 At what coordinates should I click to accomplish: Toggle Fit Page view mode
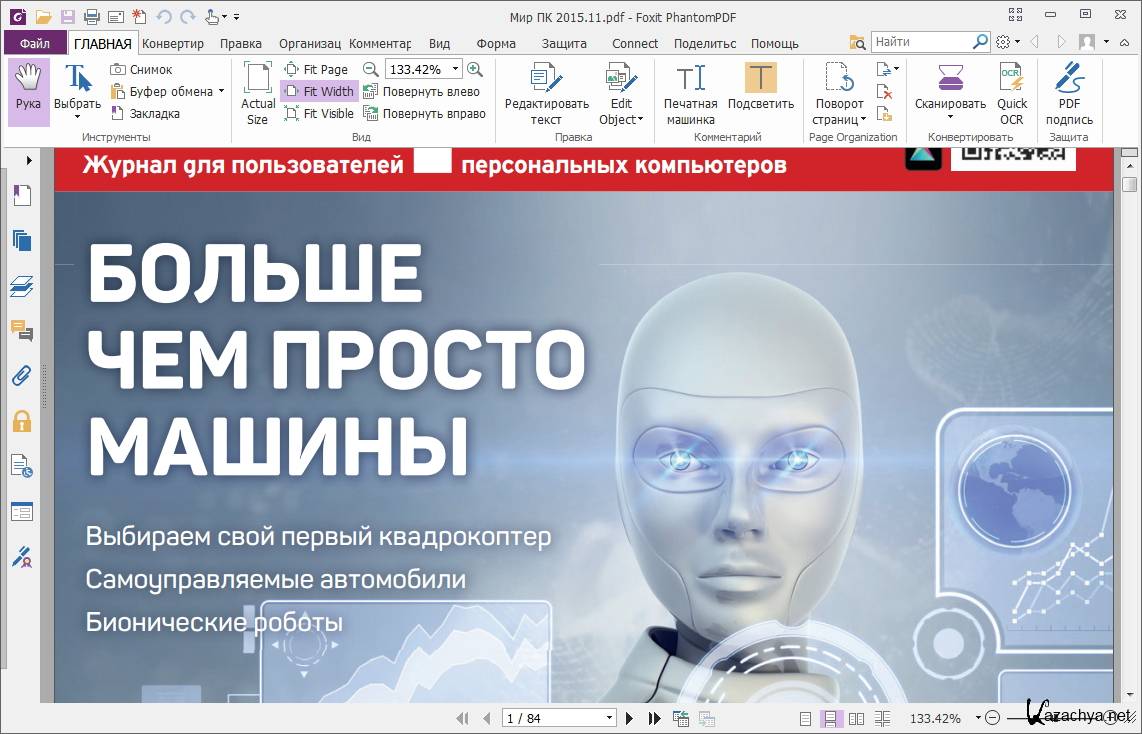point(316,69)
